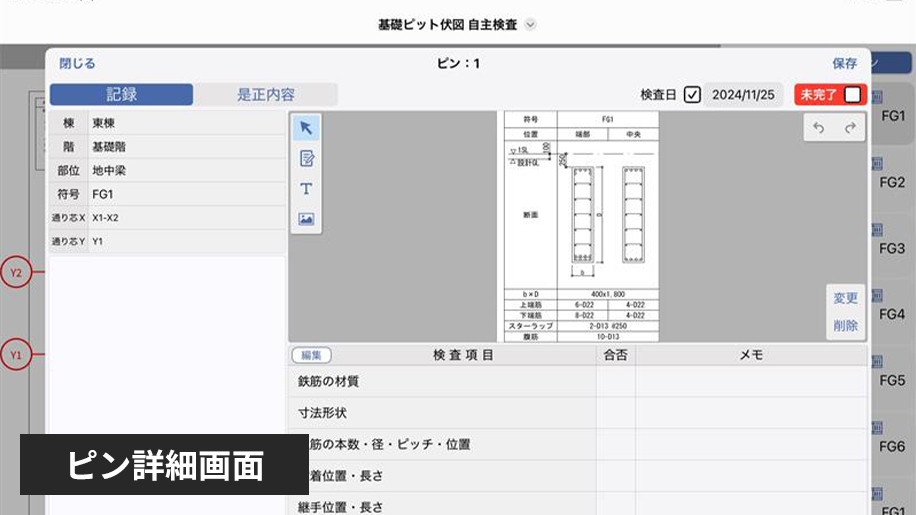Select the note edit tool
The width and height of the screenshot is (916, 515).
(x=306, y=158)
